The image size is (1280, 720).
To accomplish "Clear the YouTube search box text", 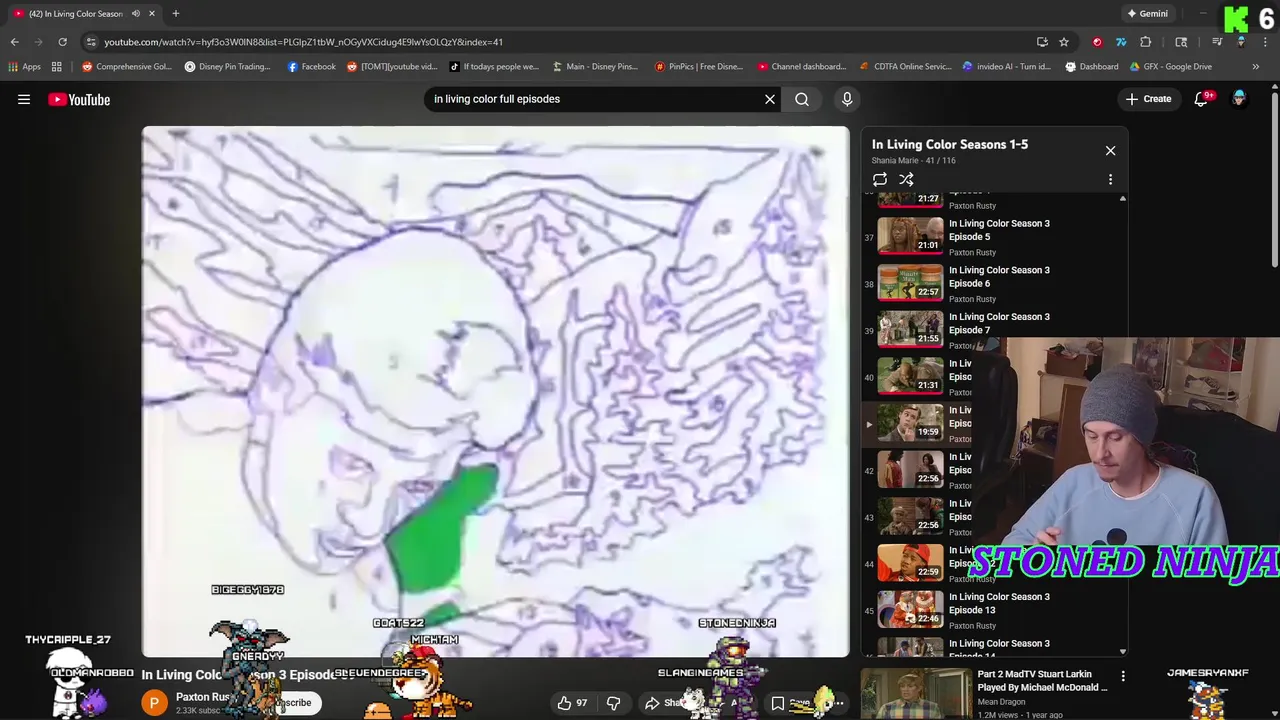I will click(770, 99).
